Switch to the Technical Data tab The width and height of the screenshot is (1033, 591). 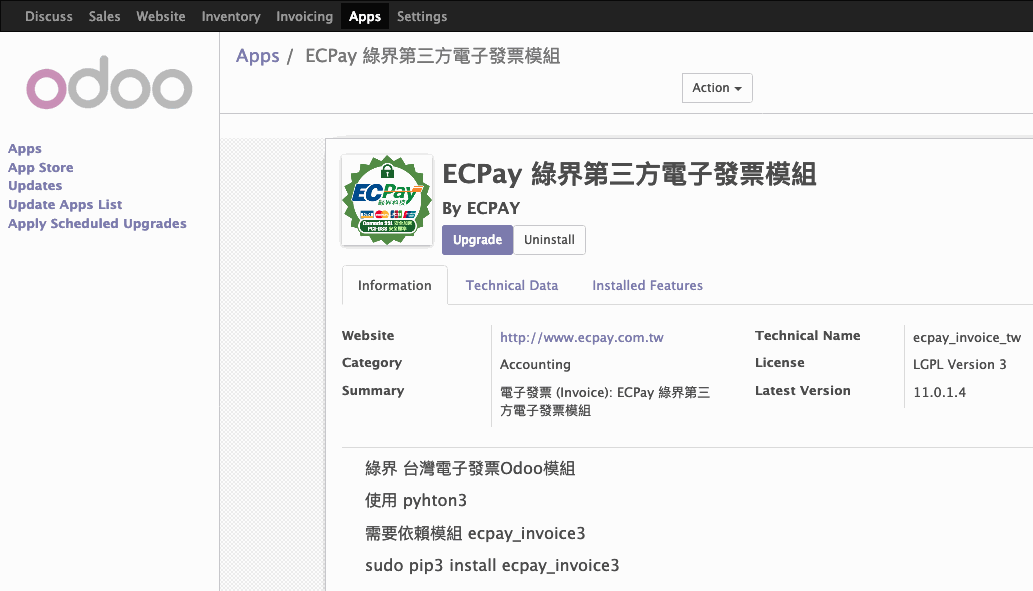(512, 285)
